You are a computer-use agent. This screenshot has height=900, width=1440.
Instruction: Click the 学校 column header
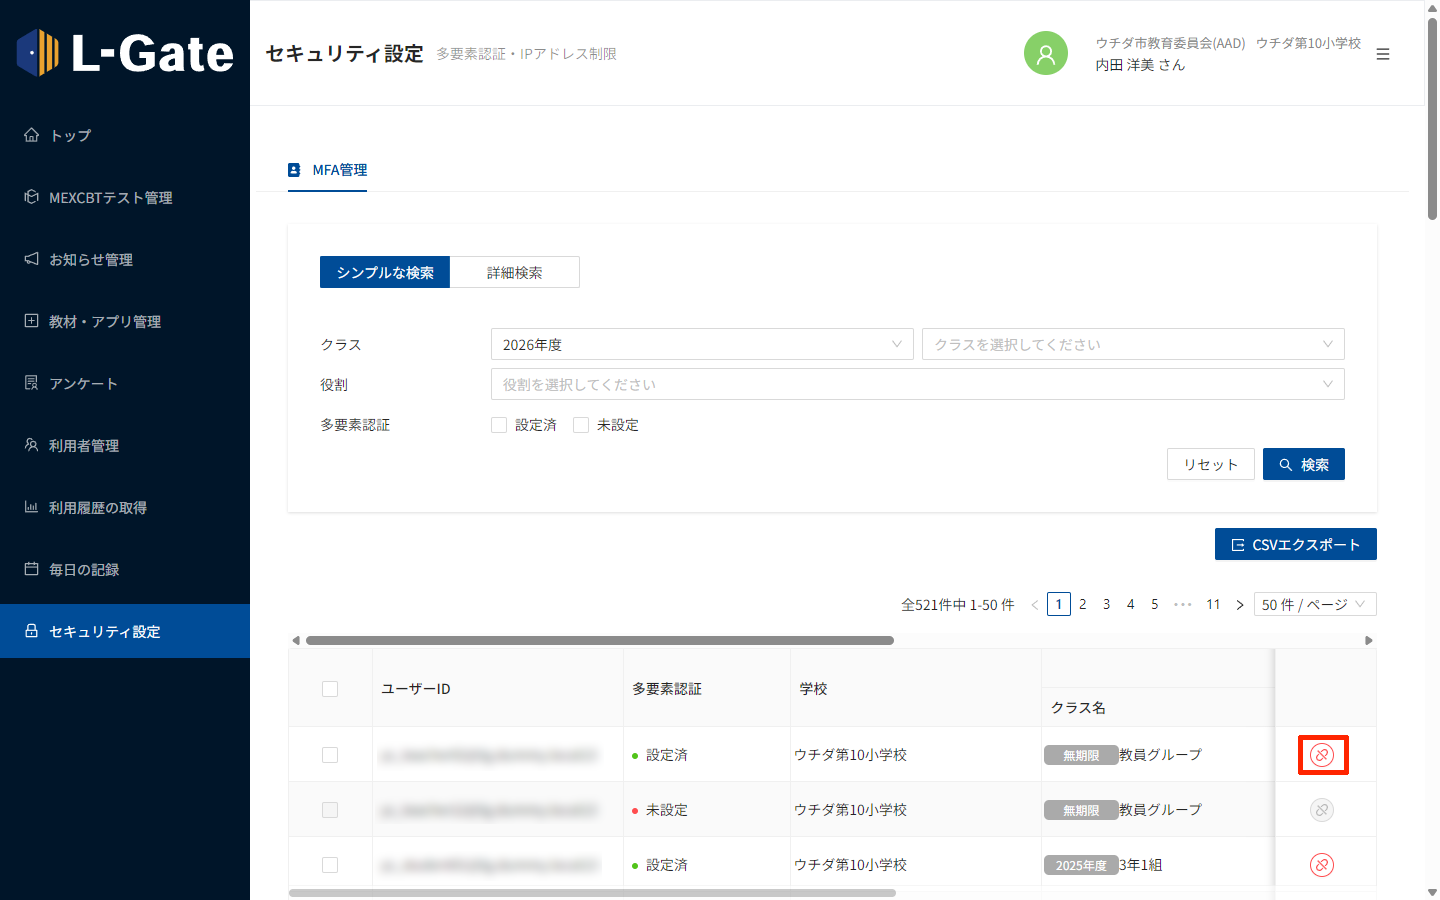[x=916, y=688]
